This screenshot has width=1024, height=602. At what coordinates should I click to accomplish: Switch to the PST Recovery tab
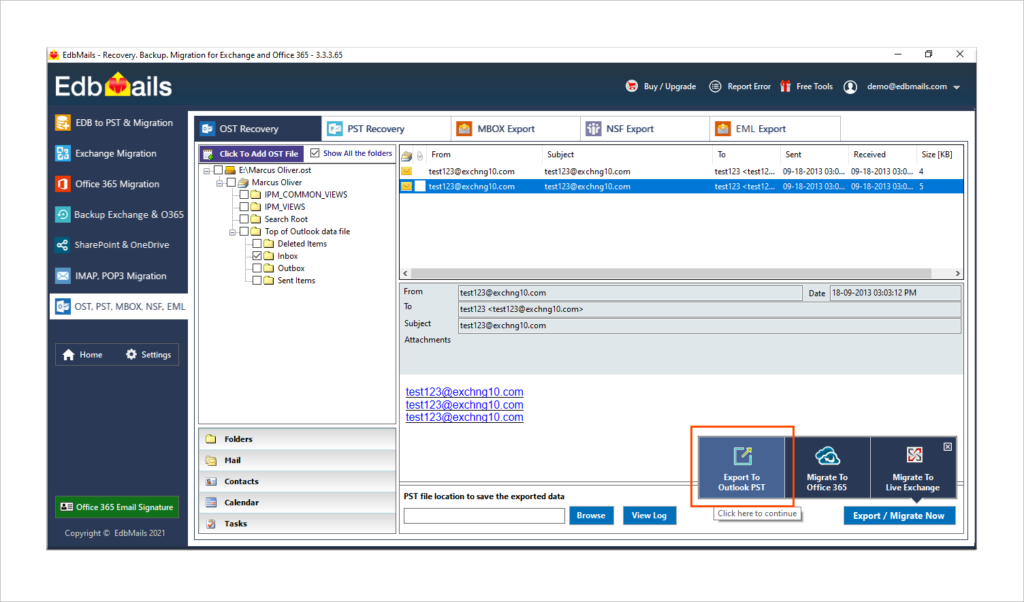point(385,129)
